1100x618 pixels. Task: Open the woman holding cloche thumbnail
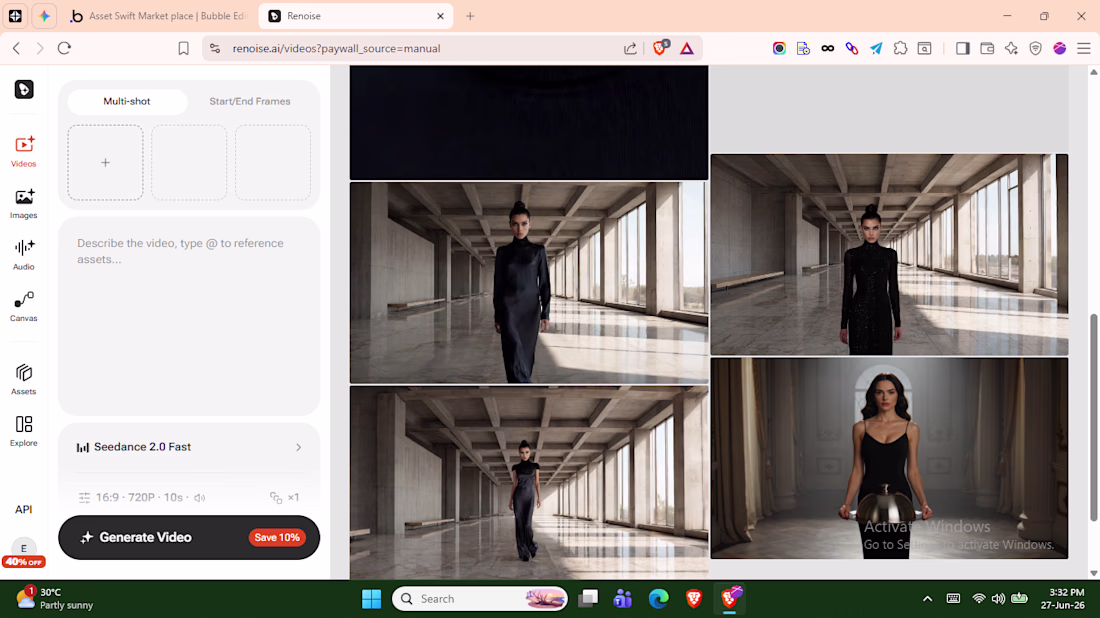[x=890, y=458]
